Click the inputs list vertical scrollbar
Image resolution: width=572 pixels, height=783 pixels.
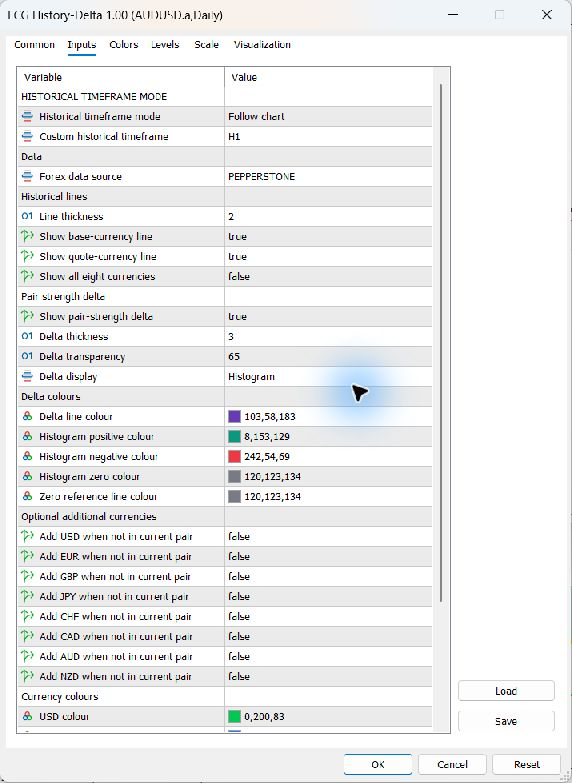pyautogui.click(x=441, y=343)
